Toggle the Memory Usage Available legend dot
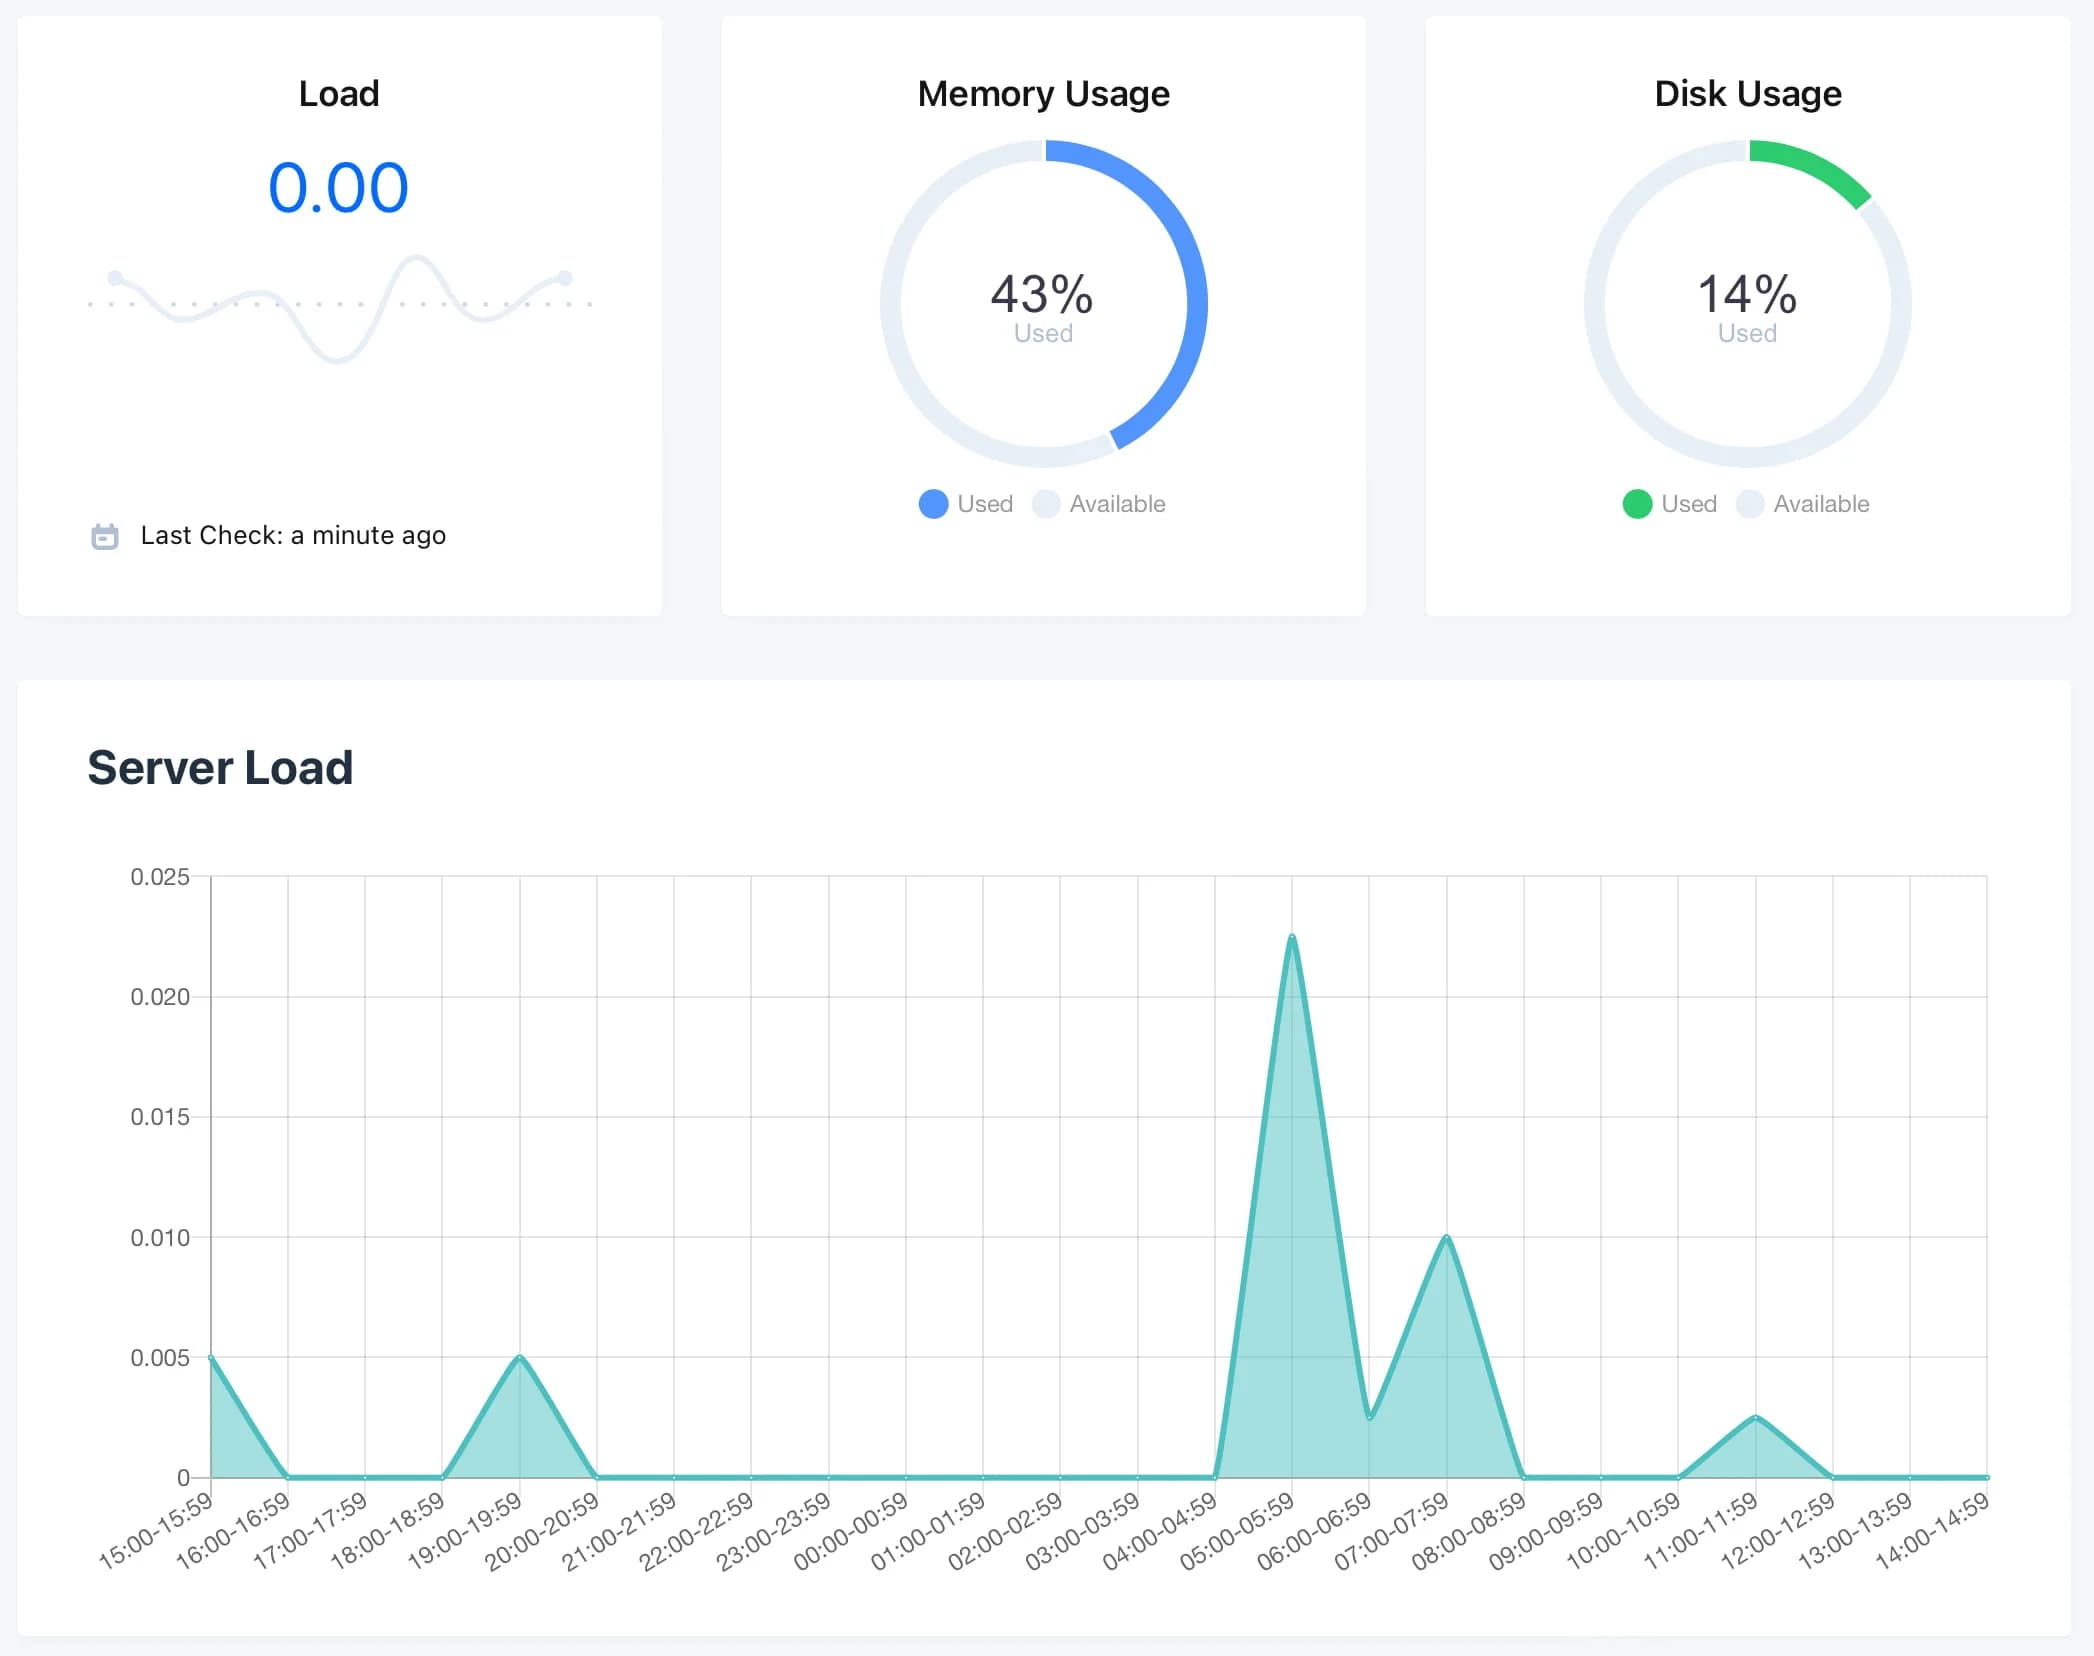Screen dimensions: 2094x1656 [x=1046, y=504]
